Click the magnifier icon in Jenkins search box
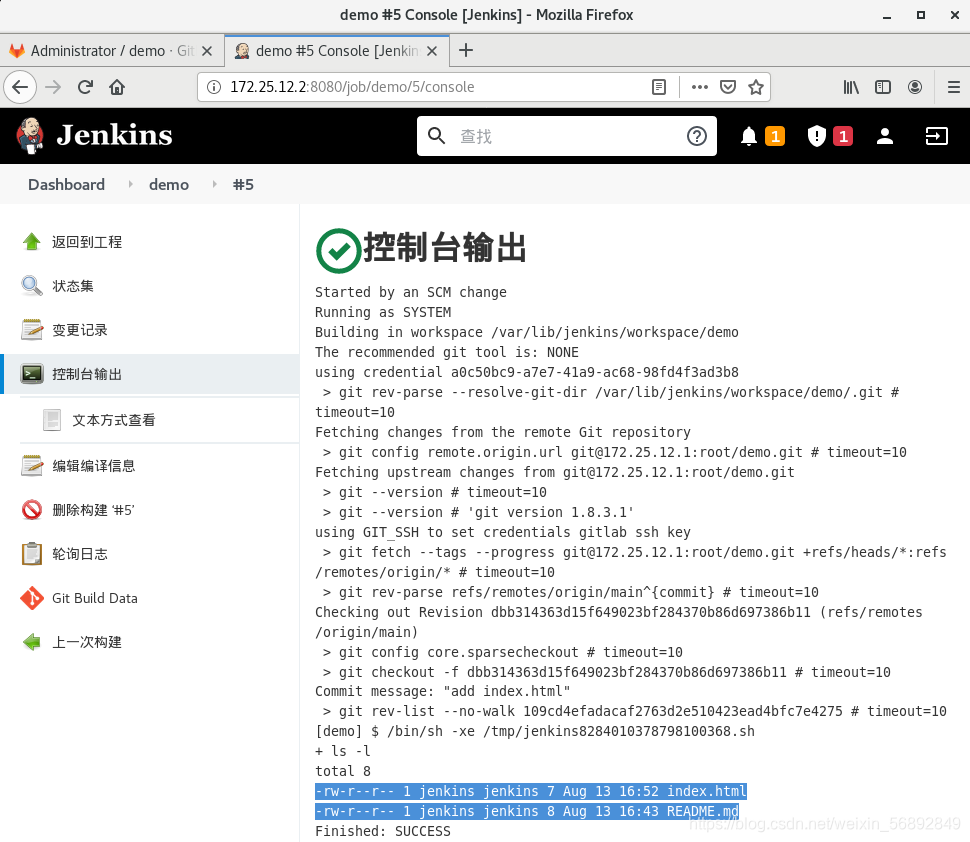The height and width of the screenshot is (842, 970). [436, 136]
